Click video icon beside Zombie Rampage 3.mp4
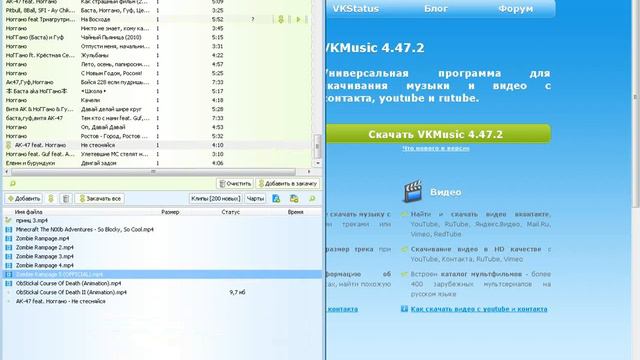Viewport: 640px width, 360px height. pyautogui.click(x=9, y=256)
